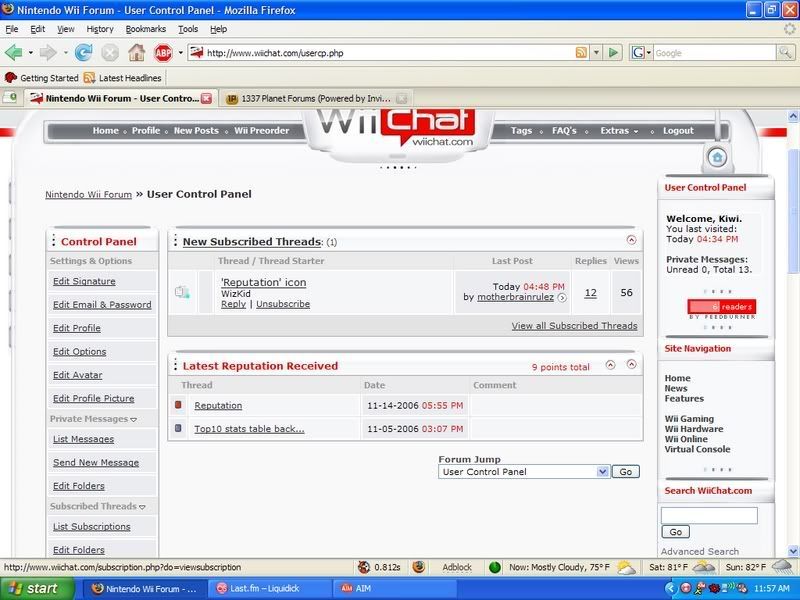Image resolution: width=800 pixels, height=600 pixels.
Task: Click the New Posts navigation link
Action: click(x=196, y=131)
